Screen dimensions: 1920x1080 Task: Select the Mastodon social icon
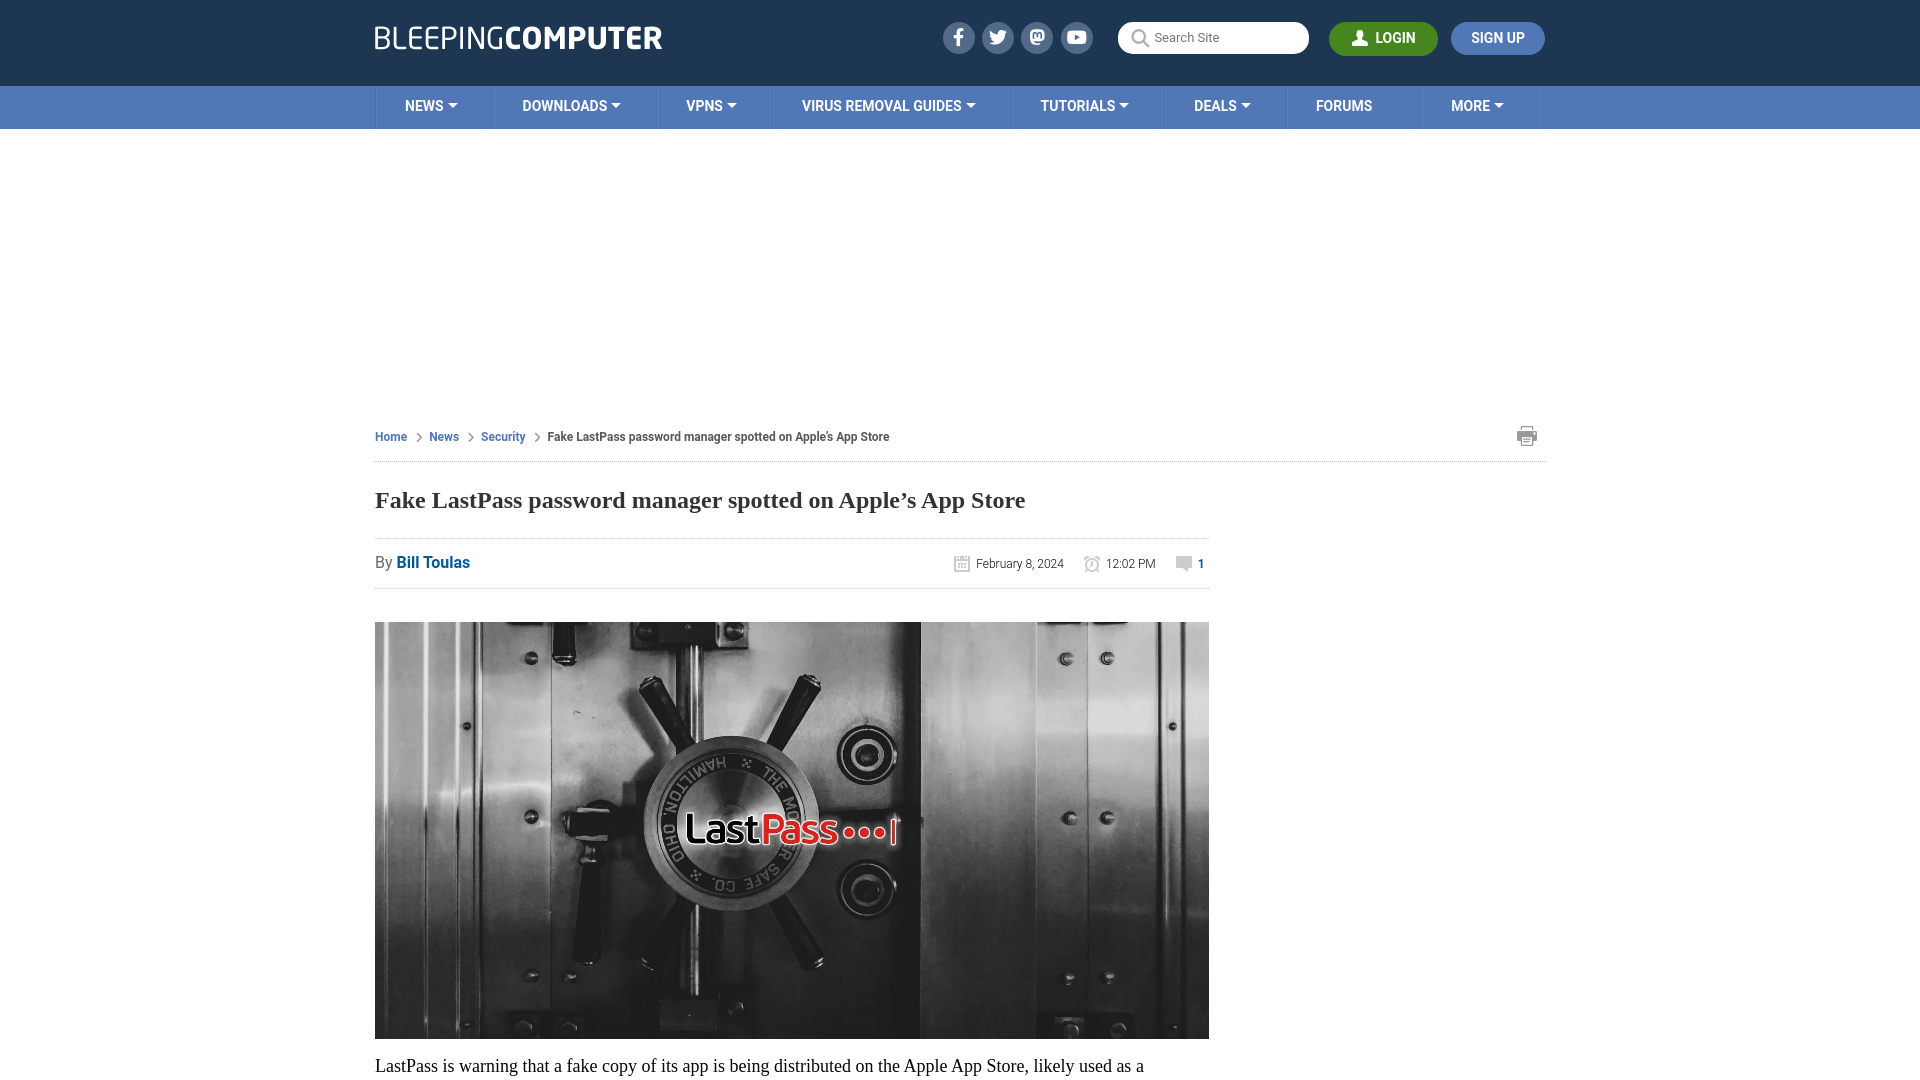pos(1038,37)
